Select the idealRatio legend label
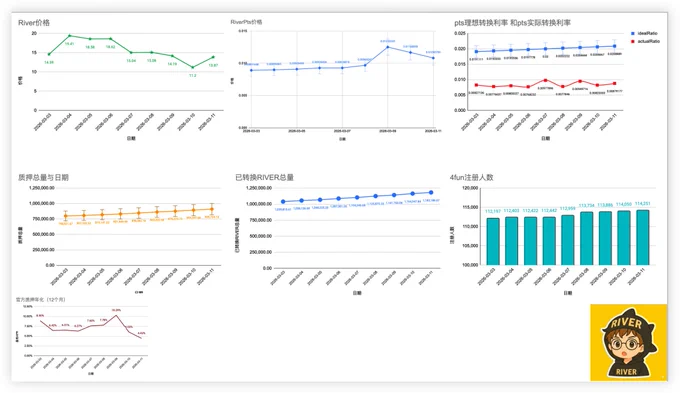 click(647, 33)
